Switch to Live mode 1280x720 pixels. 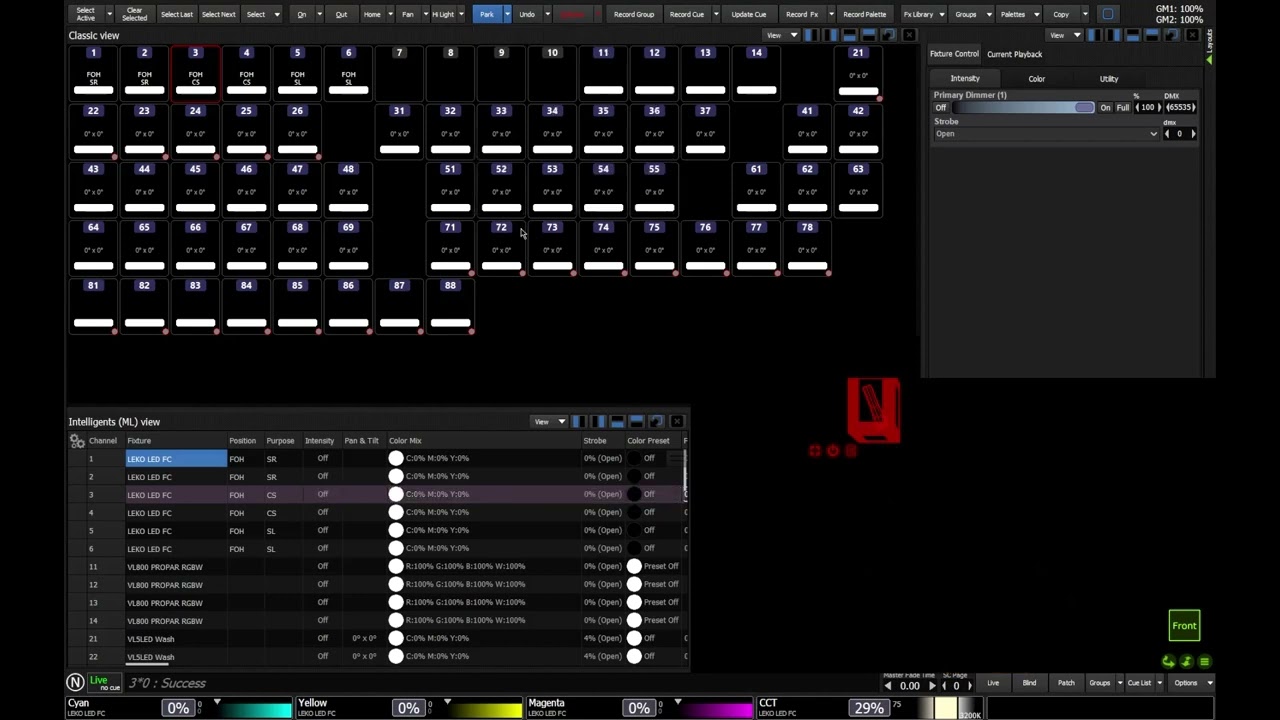(993, 683)
